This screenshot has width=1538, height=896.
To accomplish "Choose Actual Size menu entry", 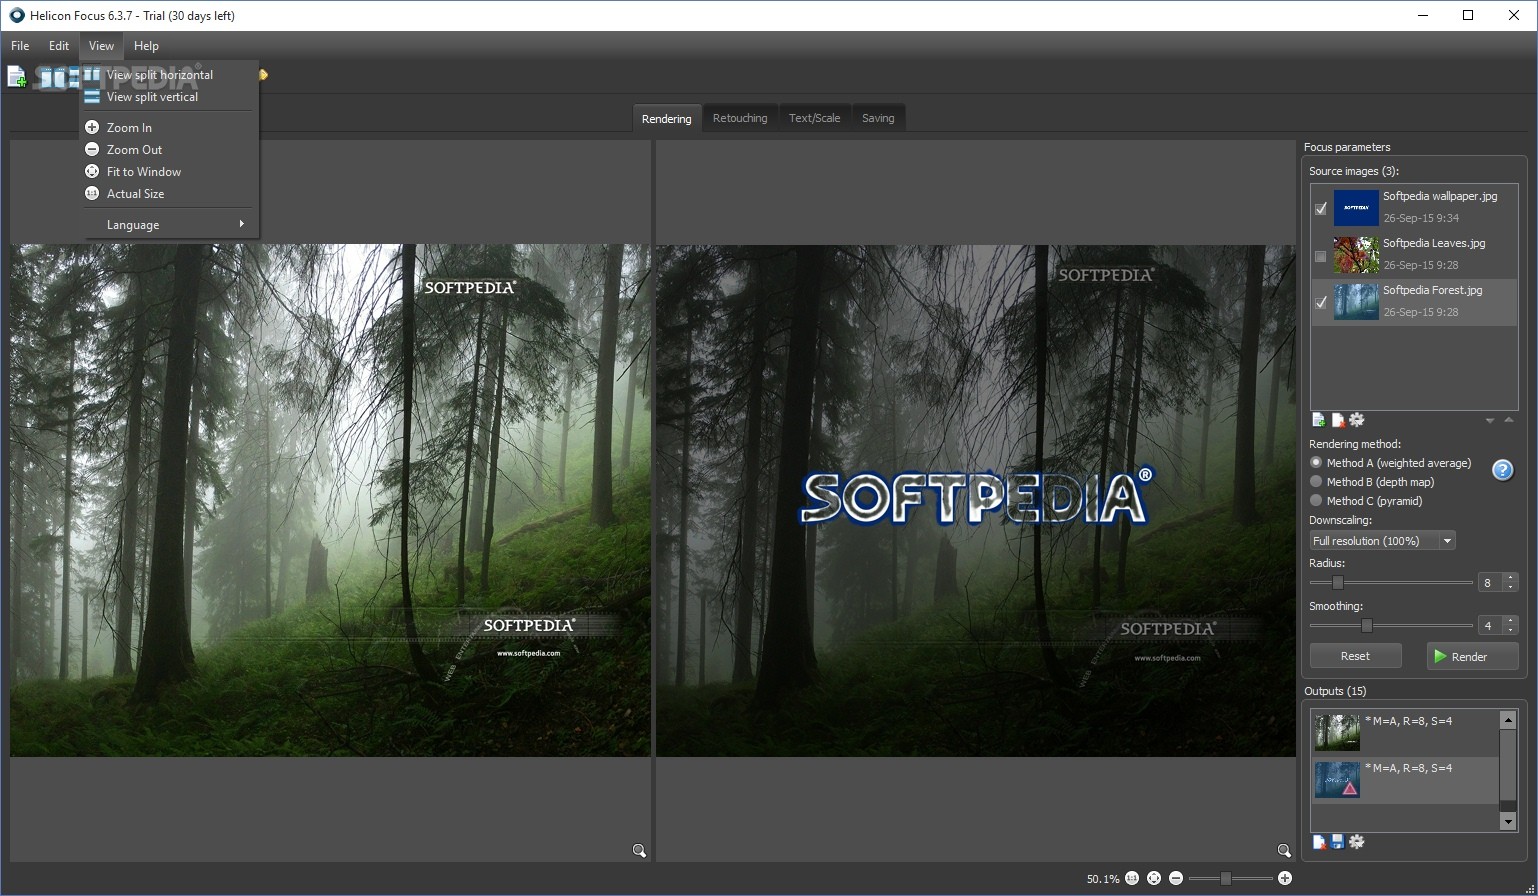I will 169,194.
